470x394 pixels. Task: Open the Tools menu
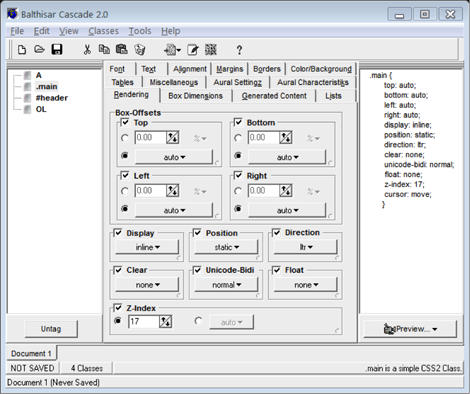pyautogui.click(x=140, y=31)
